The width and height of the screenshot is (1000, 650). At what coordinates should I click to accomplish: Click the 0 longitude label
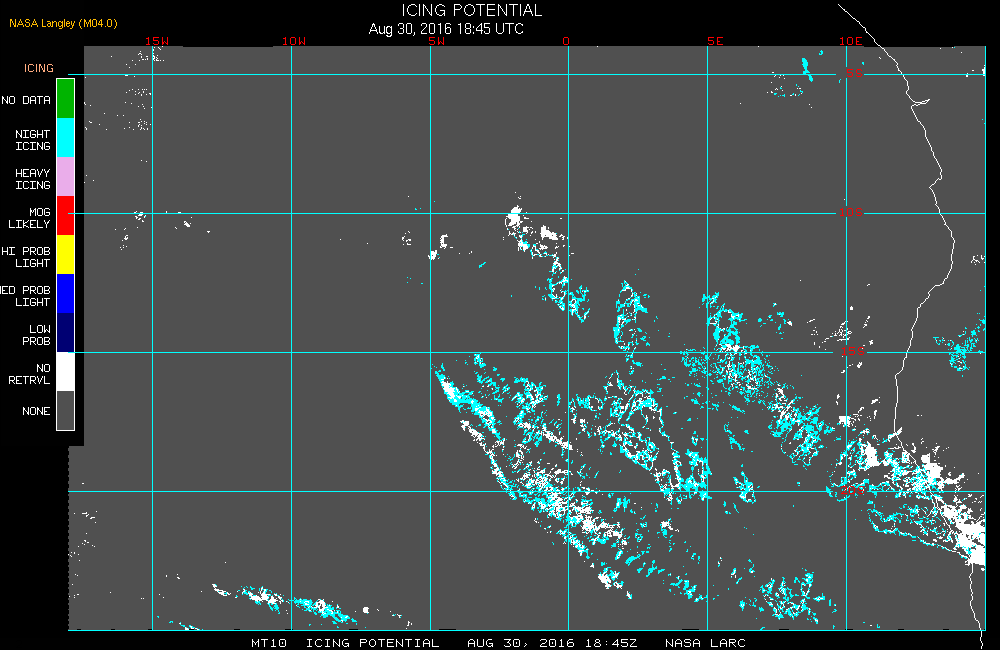[x=566, y=41]
